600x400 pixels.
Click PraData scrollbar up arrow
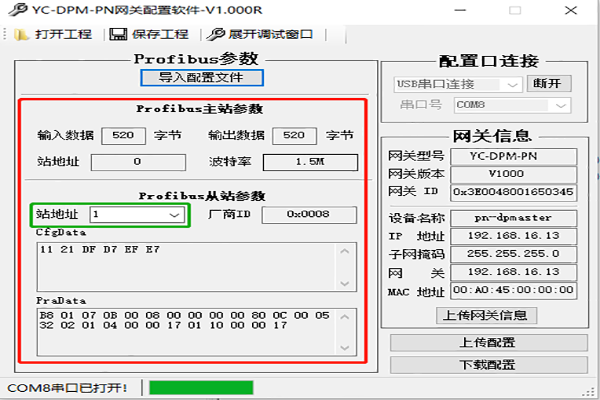coord(345,317)
